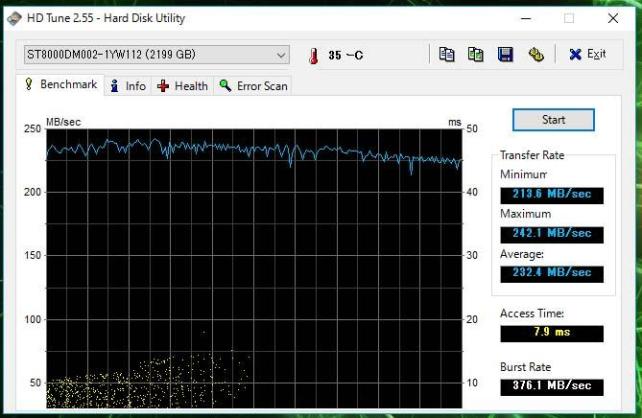Click the access time value 7.9 ms
Viewport: 642px width, 418px height.
tap(552, 333)
